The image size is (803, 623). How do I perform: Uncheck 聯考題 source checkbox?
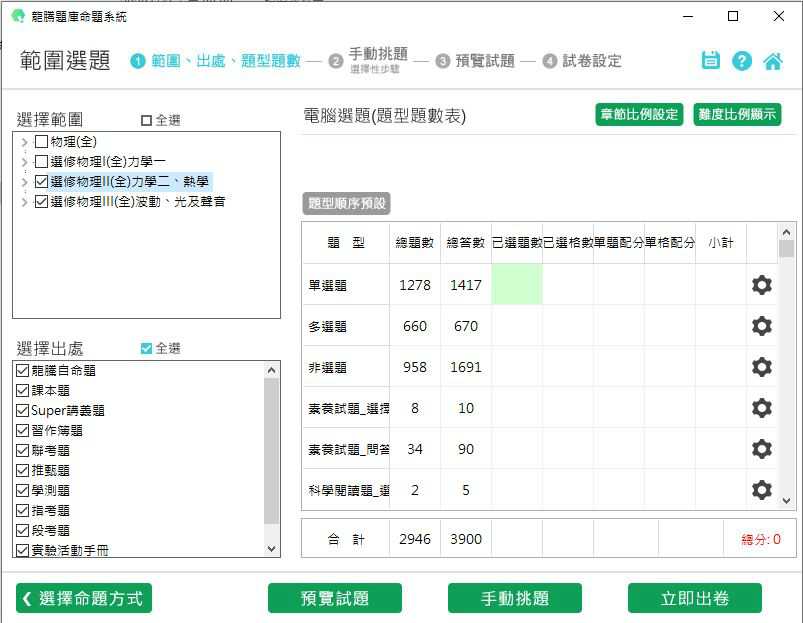coord(23,450)
